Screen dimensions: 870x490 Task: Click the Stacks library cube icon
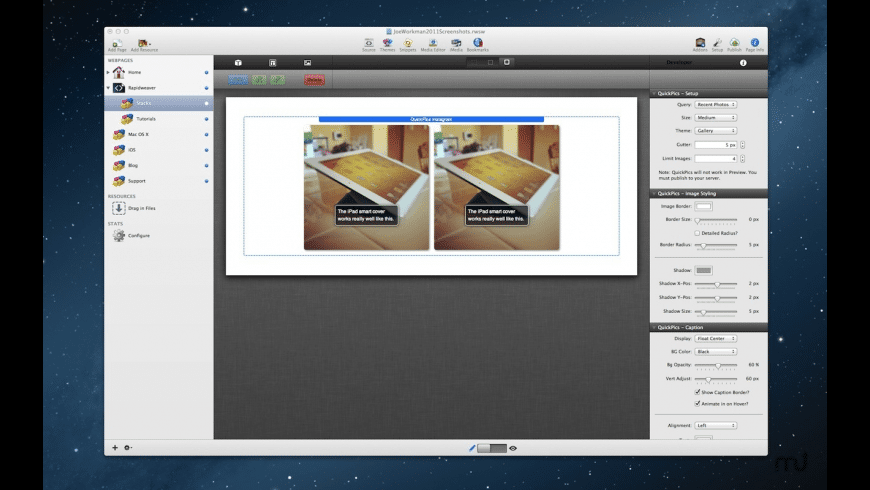pos(238,63)
